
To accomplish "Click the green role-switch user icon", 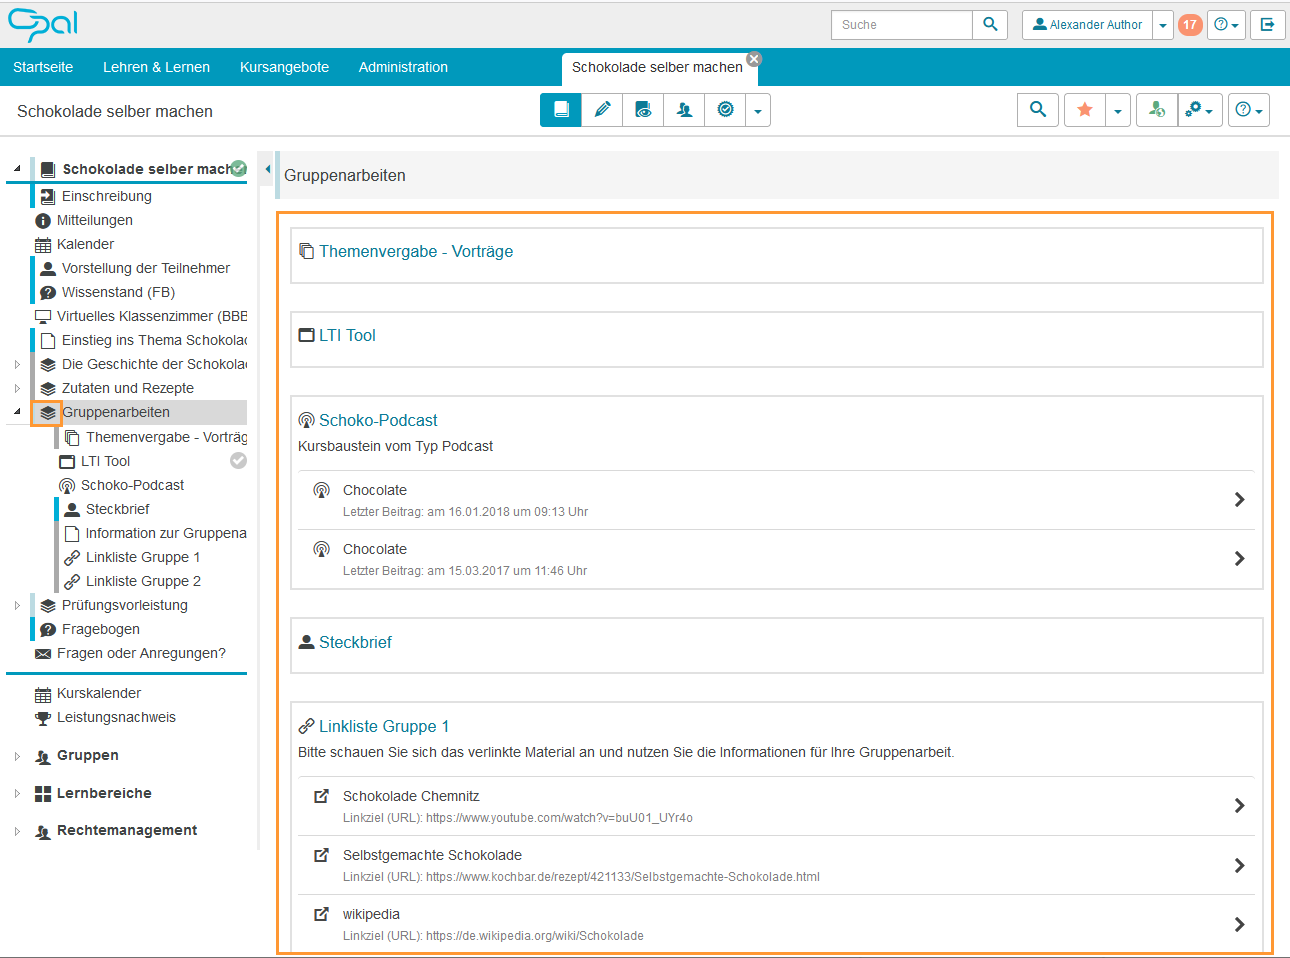I will [x=1156, y=110].
